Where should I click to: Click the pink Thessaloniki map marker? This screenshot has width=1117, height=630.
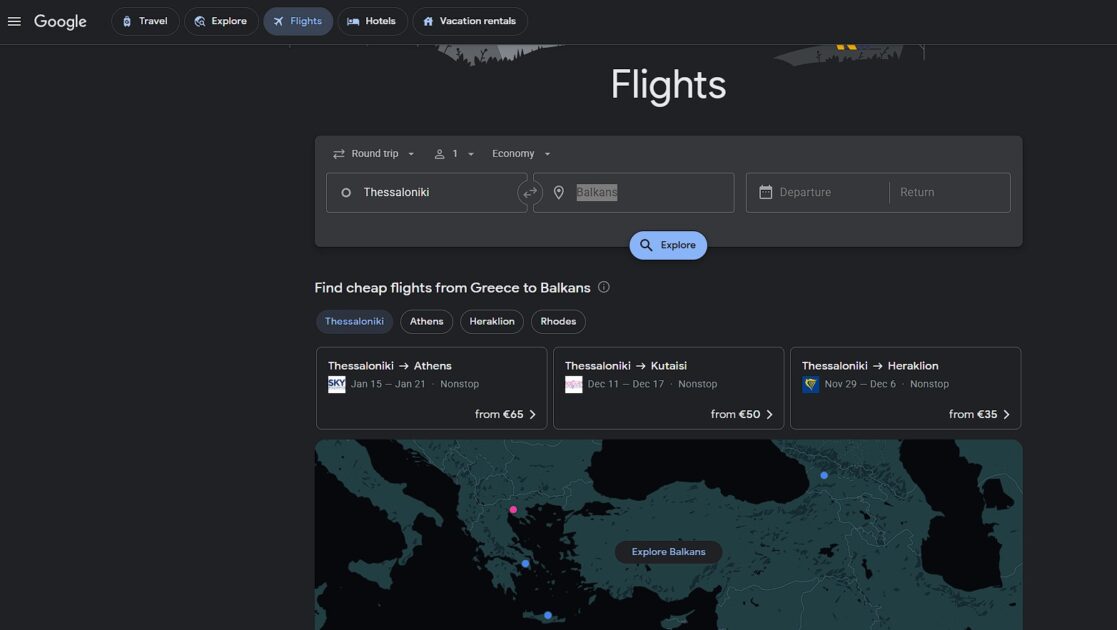tap(513, 510)
